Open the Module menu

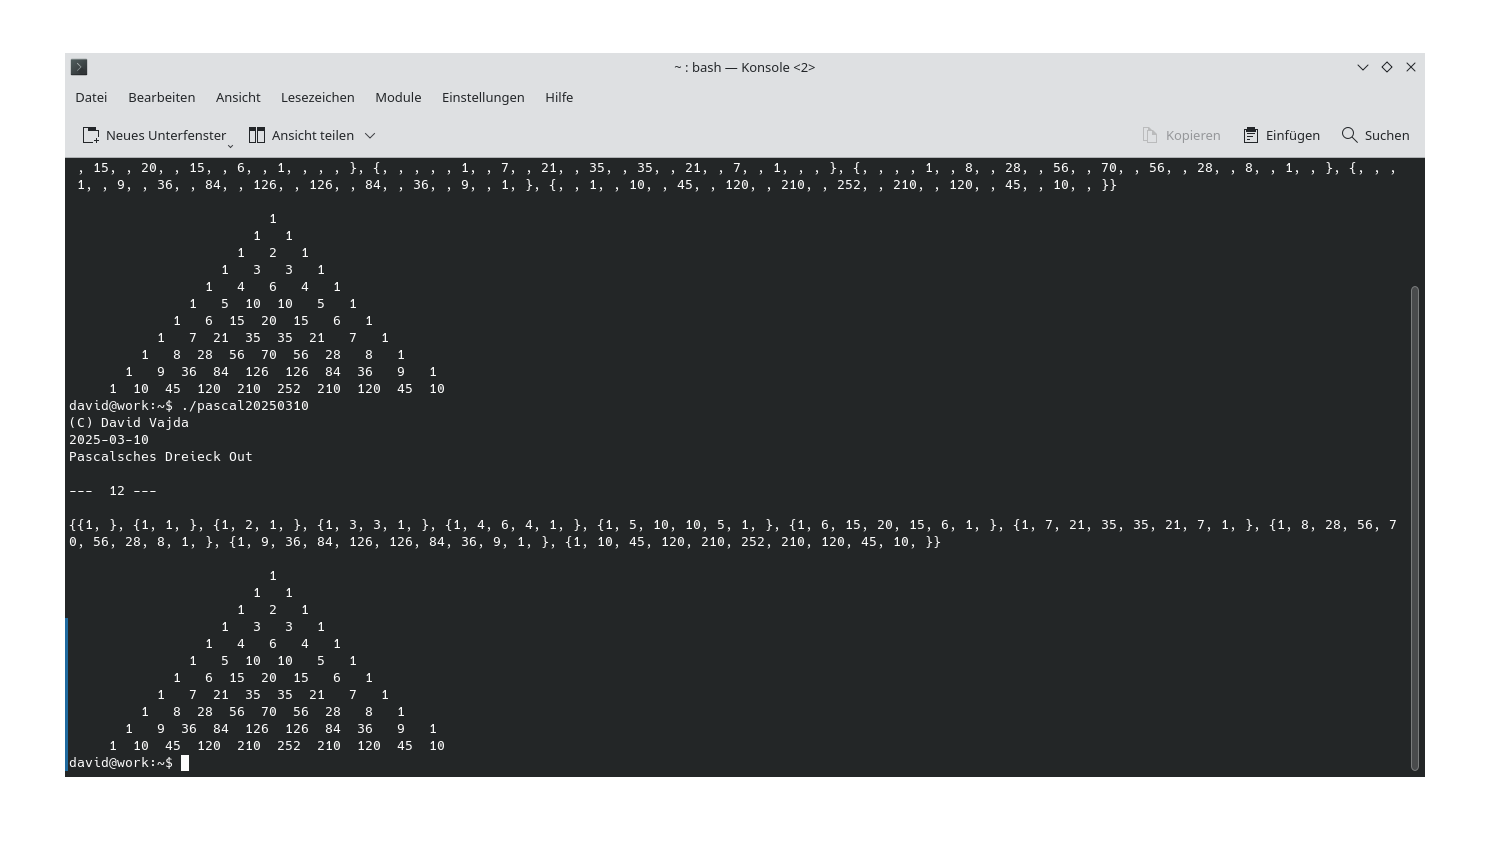pos(397,97)
